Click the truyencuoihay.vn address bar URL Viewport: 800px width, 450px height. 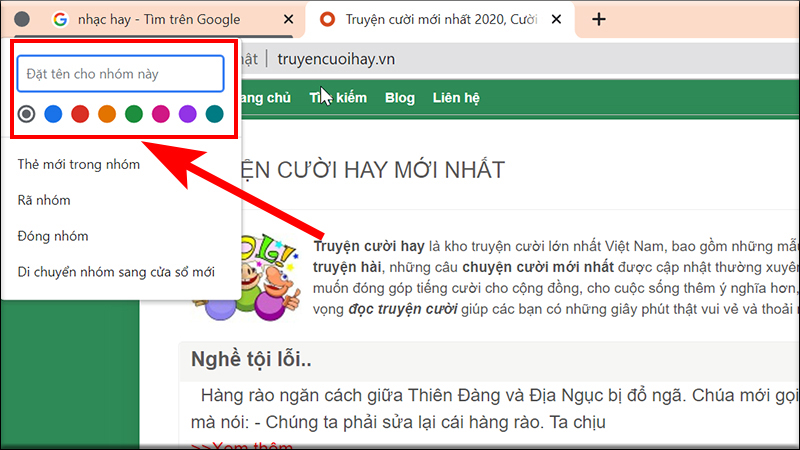click(336, 59)
